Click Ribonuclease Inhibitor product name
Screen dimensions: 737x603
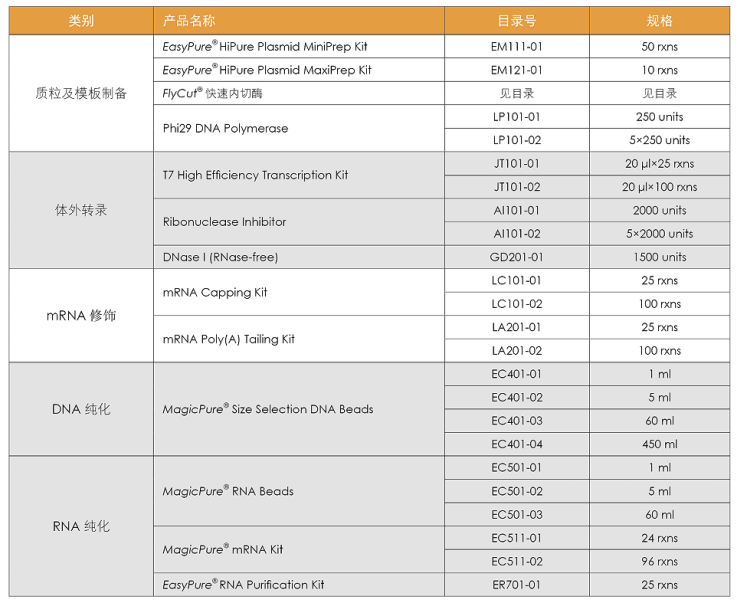[224, 222]
